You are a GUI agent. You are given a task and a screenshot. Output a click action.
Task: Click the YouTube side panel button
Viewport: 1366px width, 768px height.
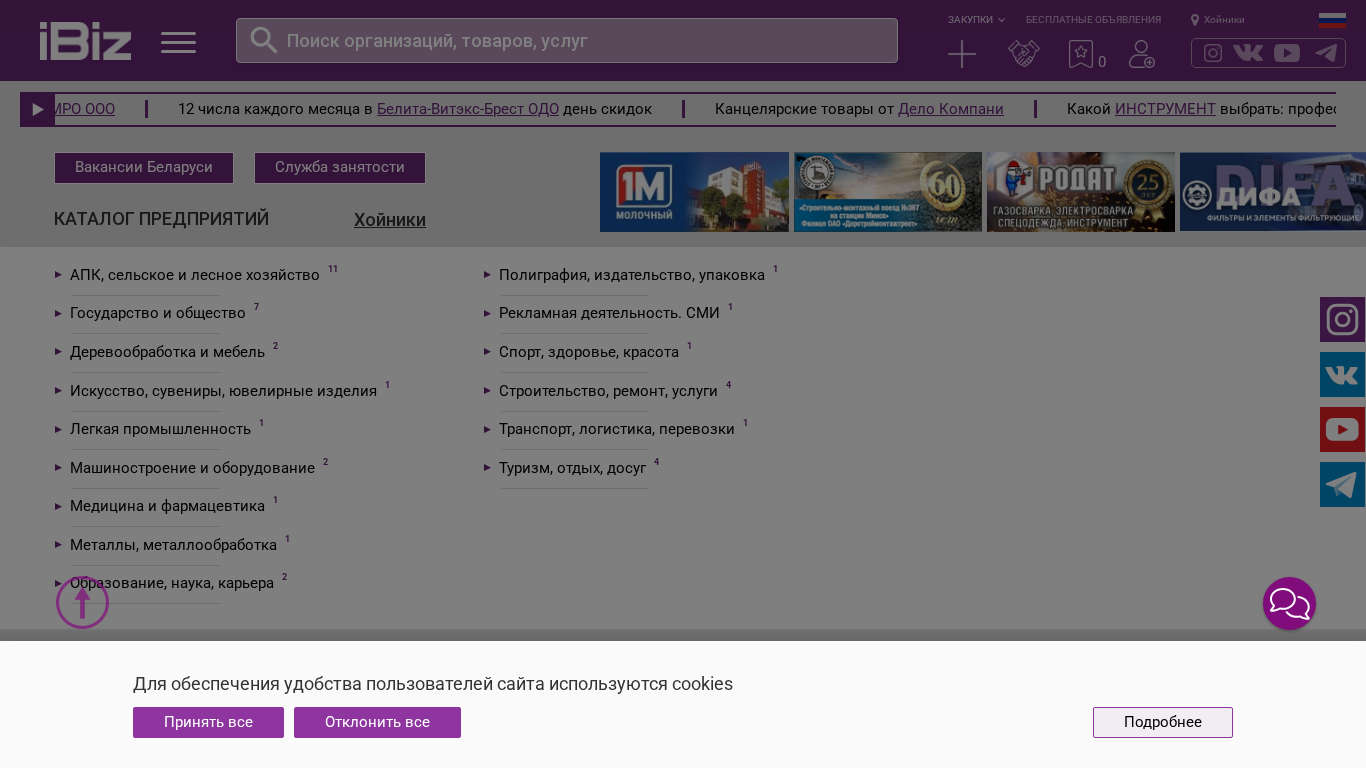[1342, 430]
